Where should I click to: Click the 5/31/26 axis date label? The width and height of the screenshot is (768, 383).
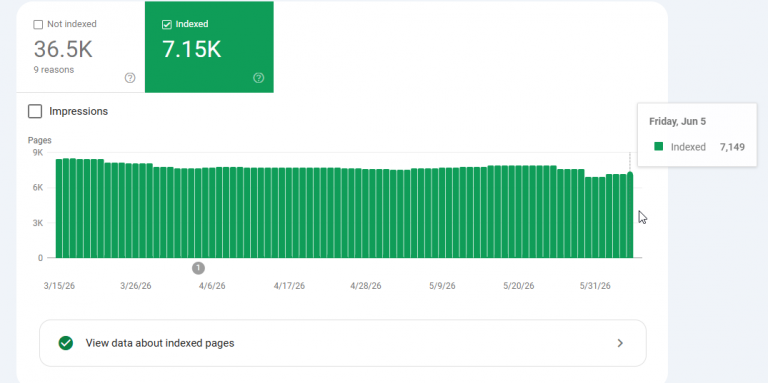click(x=595, y=286)
